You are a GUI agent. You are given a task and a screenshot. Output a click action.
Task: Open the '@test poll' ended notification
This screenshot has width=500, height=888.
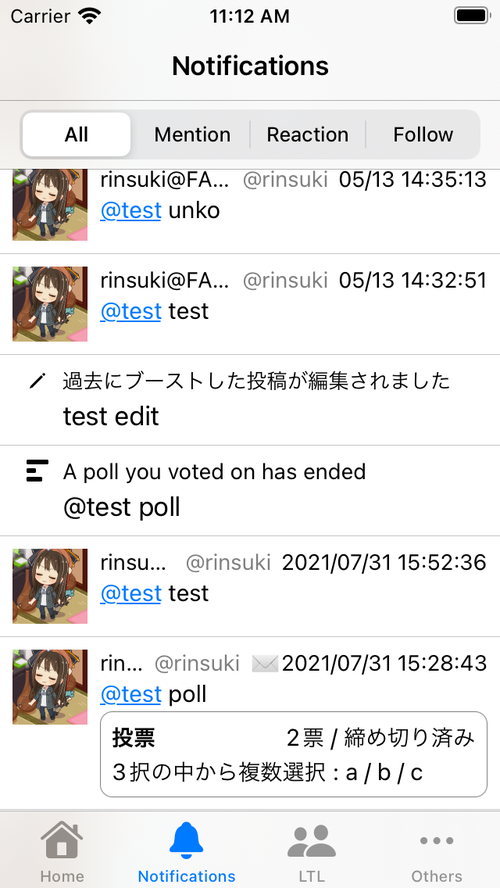250,490
